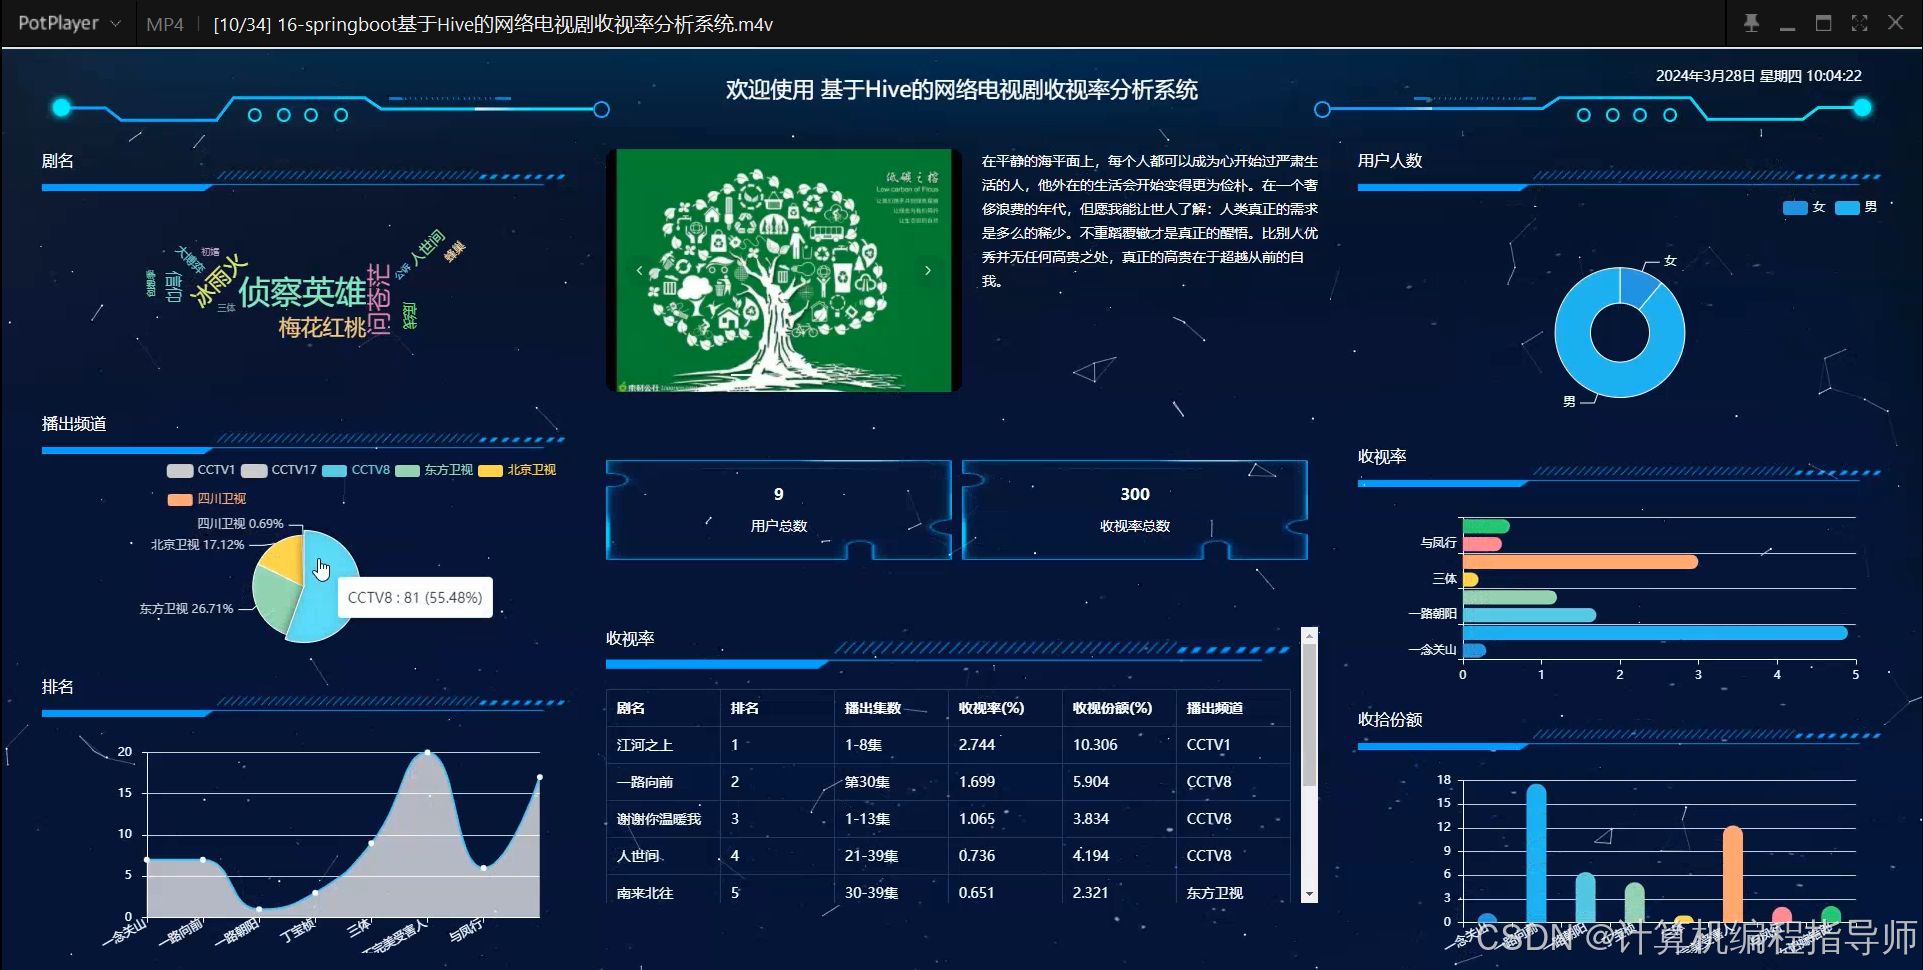Screen dimensions: 1923x970
Task: Click the date and time display
Action: pos(1758,76)
